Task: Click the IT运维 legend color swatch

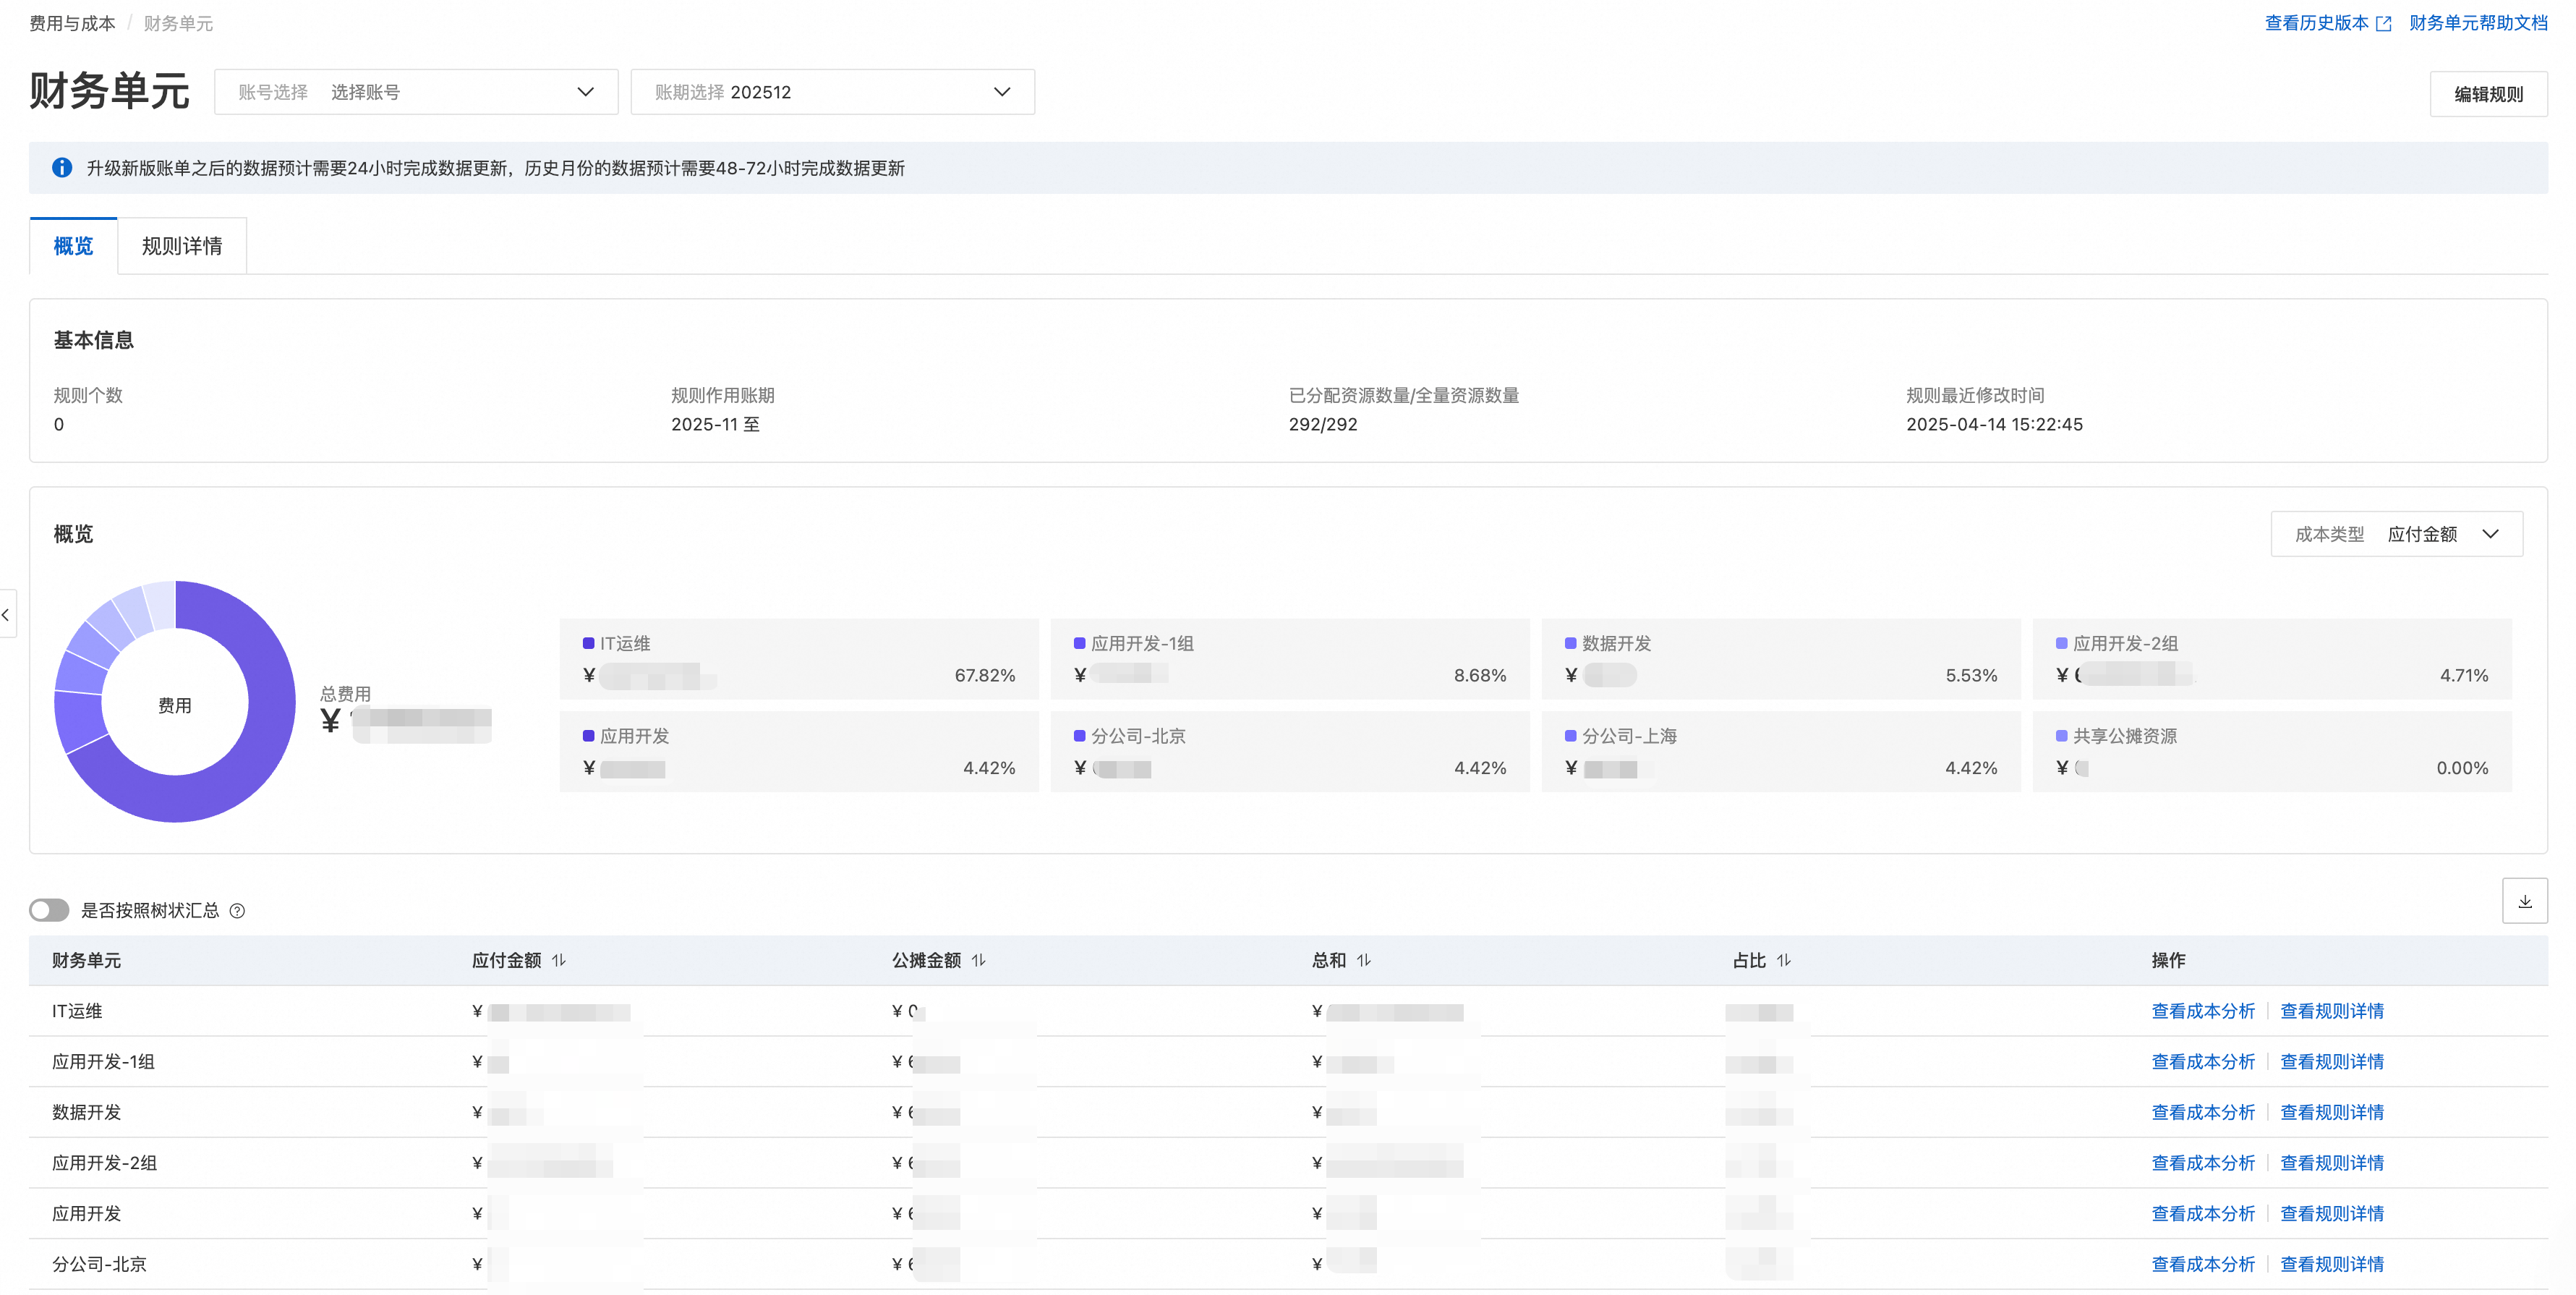Action: (588, 643)
